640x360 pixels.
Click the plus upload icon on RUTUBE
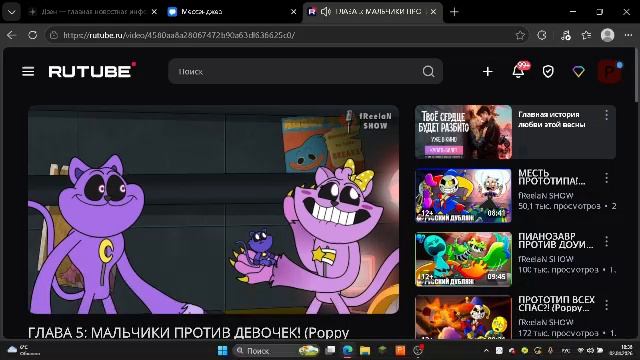point(487,72)
